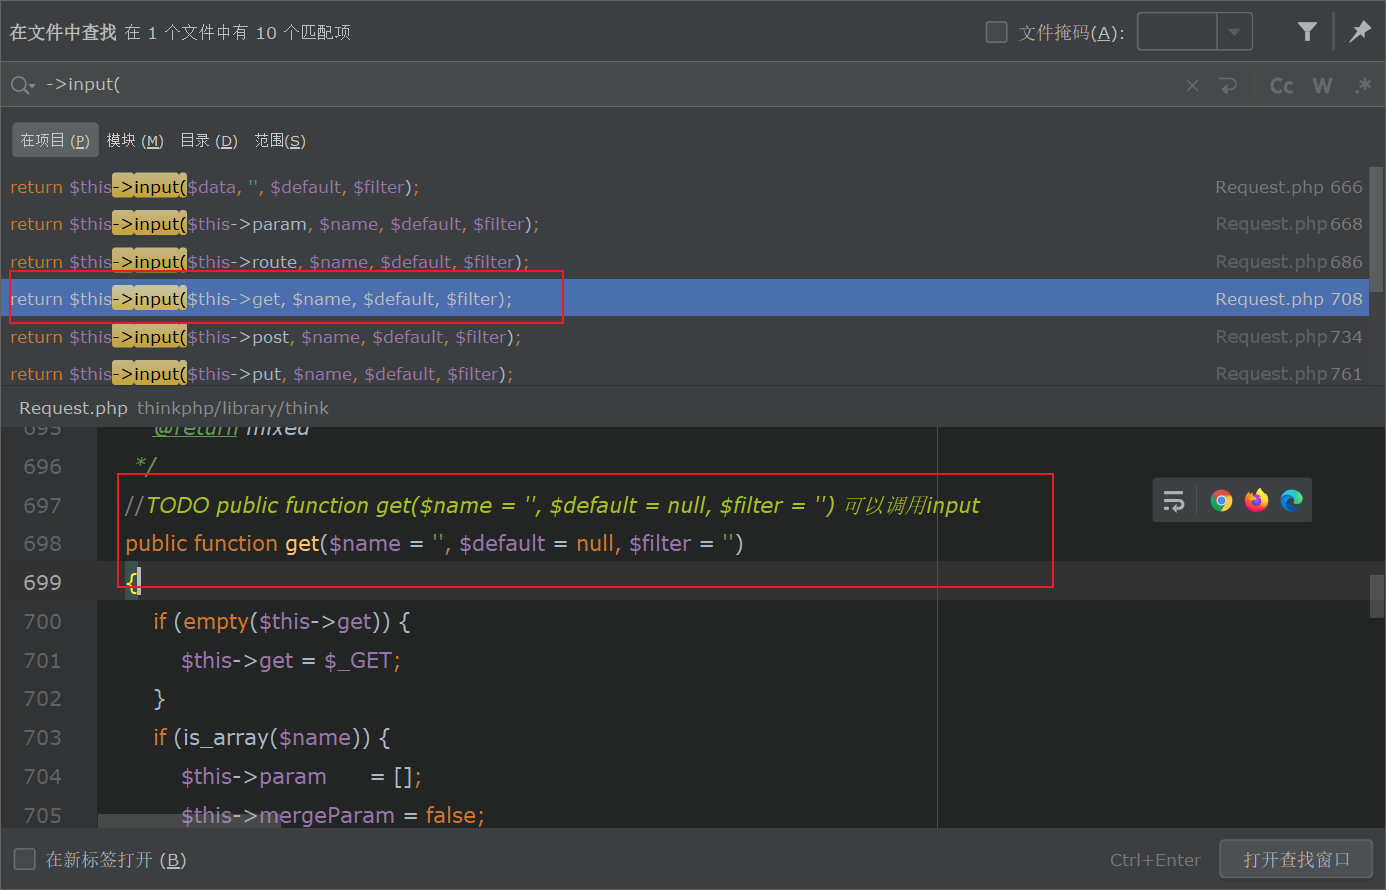Expand the file mask dropdown arrow
The width and height of the screenshot is (1386, 890).
point(1234,32)
